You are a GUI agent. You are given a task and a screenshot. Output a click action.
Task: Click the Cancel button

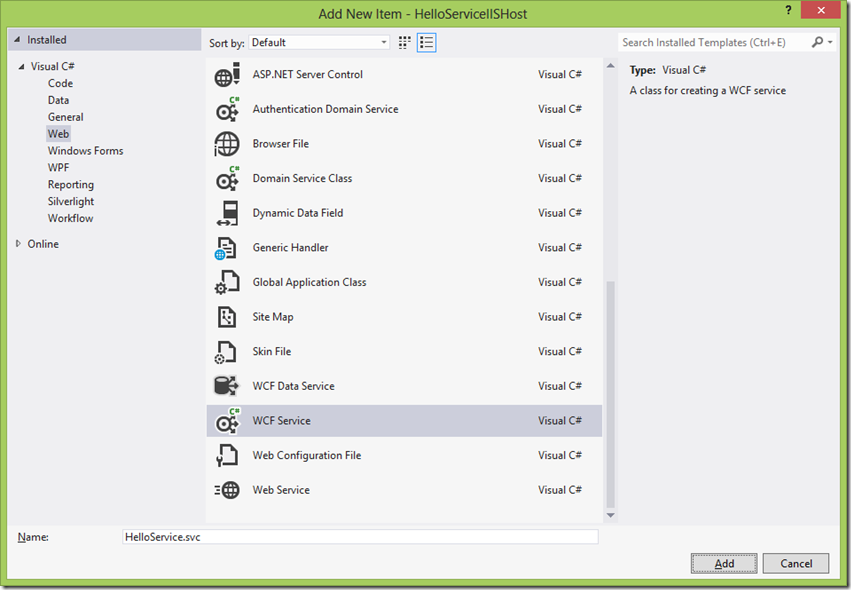coord(796,563)
